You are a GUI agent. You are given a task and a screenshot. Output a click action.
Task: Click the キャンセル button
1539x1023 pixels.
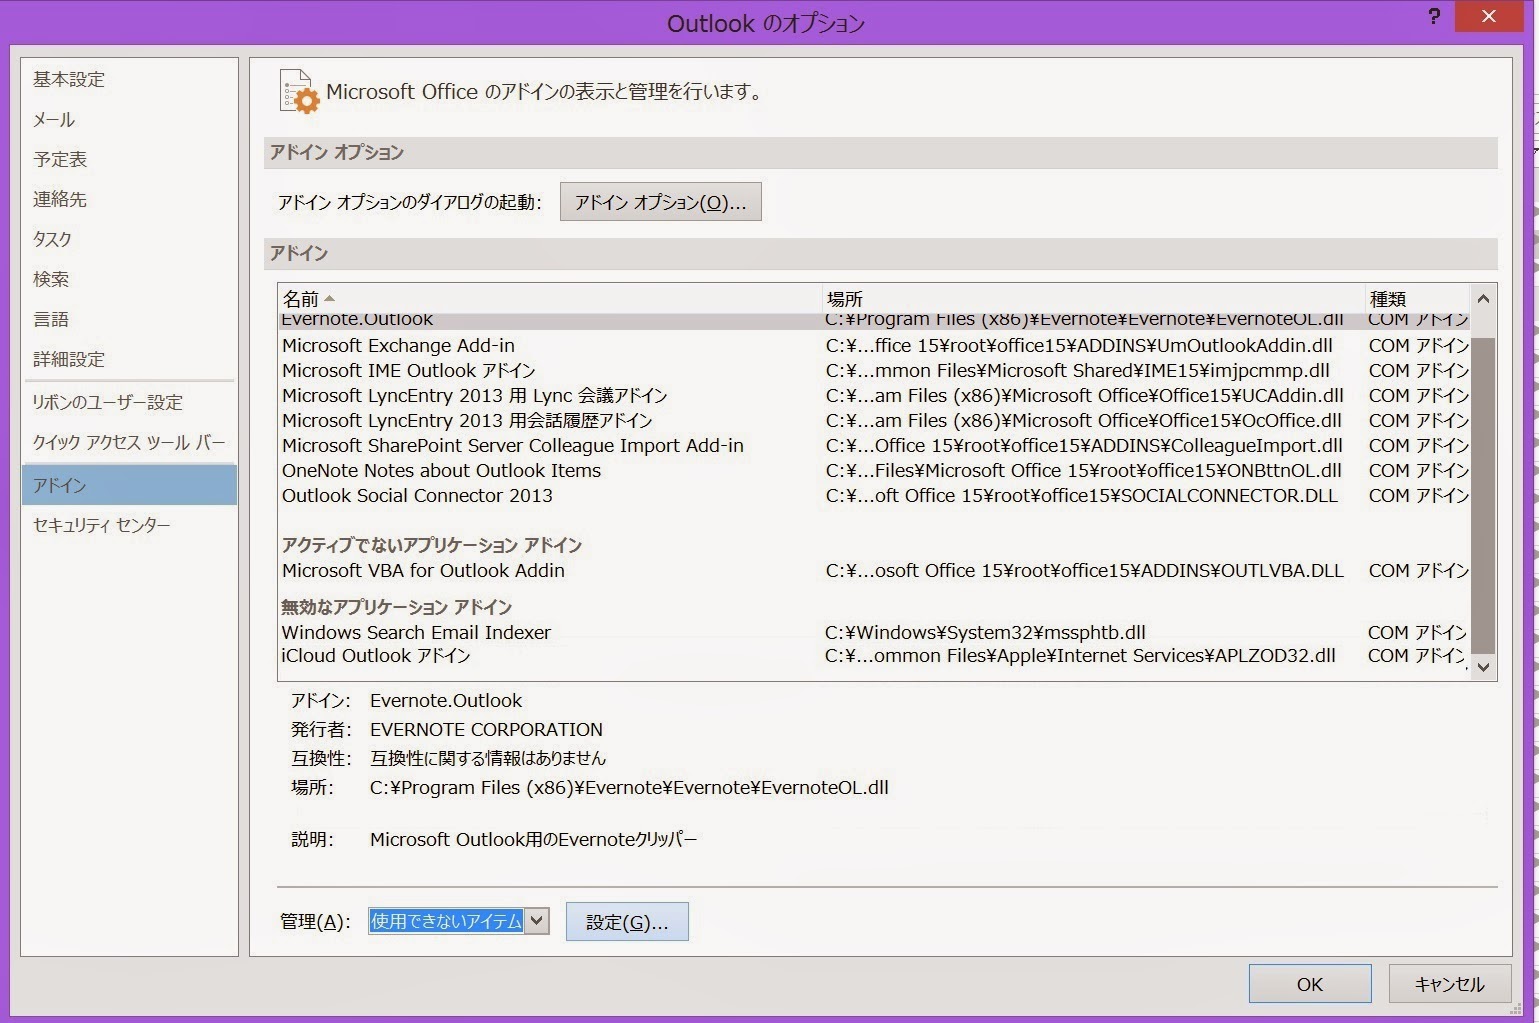pos(1449,984)
